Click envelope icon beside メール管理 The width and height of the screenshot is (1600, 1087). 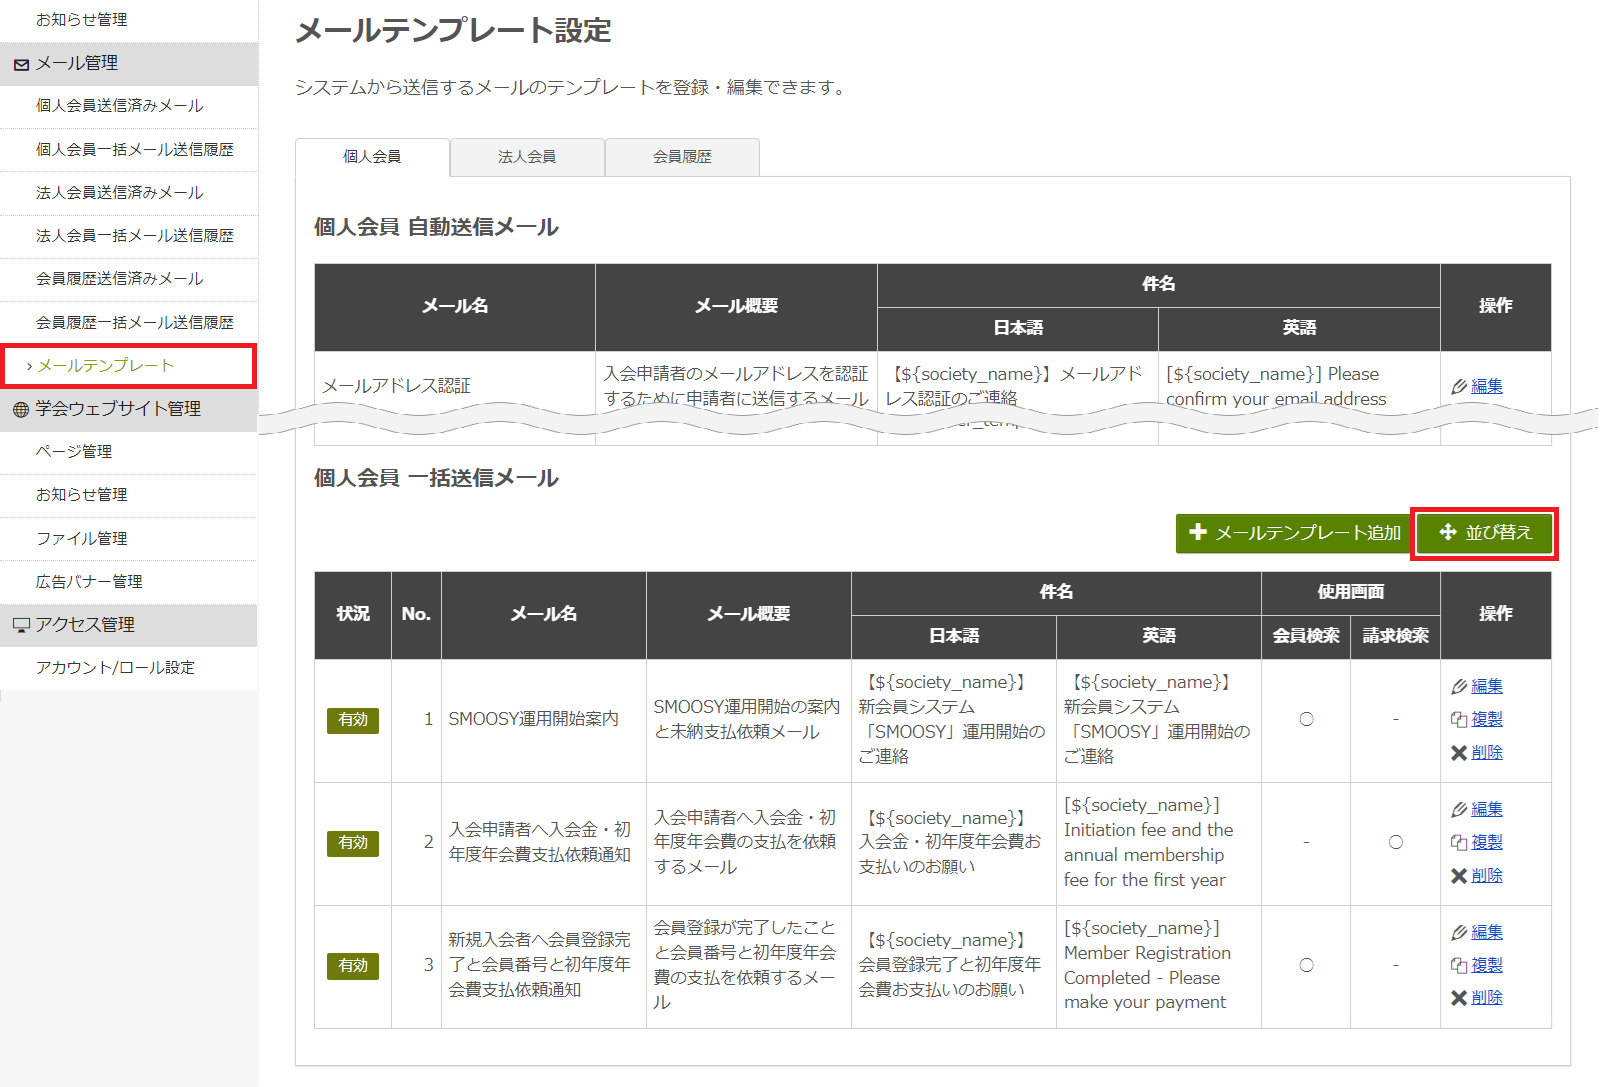[x=21, y=64]
